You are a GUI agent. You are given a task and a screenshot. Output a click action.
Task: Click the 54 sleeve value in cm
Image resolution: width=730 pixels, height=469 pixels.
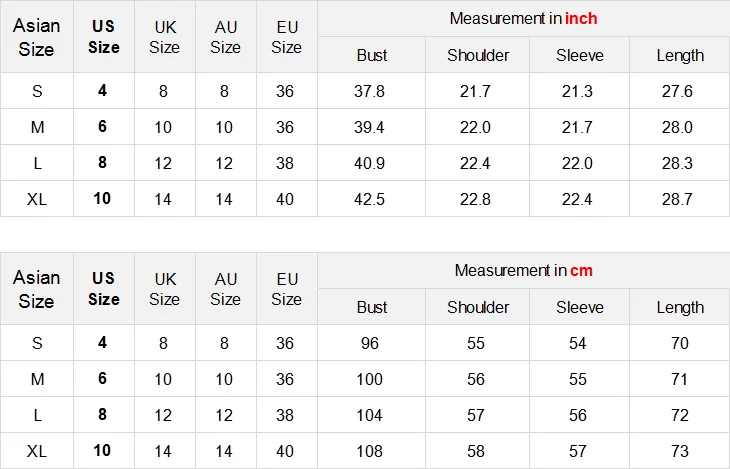coord(579,343)
